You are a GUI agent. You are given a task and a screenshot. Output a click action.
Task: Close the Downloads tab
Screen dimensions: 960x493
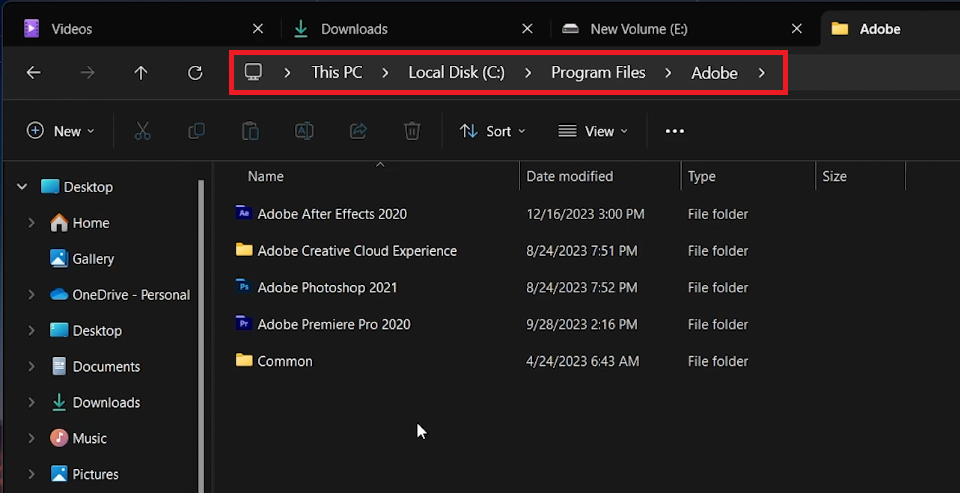click(x=527, y=29)
